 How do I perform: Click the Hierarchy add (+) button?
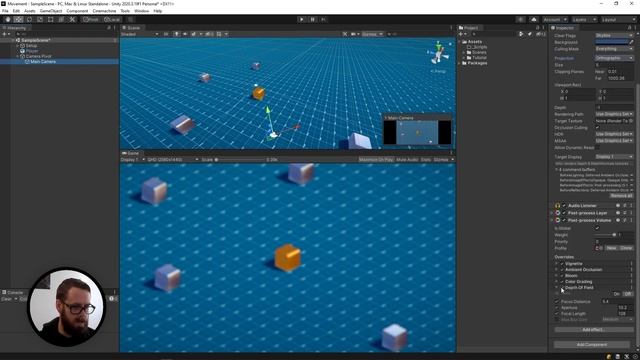[x=5, y=34]
